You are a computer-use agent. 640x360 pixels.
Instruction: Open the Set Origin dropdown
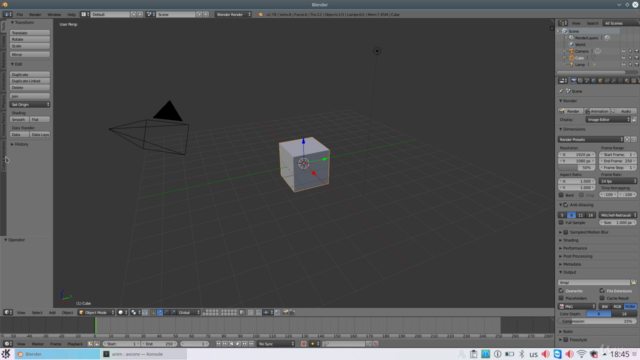click(x=30, y=104)
